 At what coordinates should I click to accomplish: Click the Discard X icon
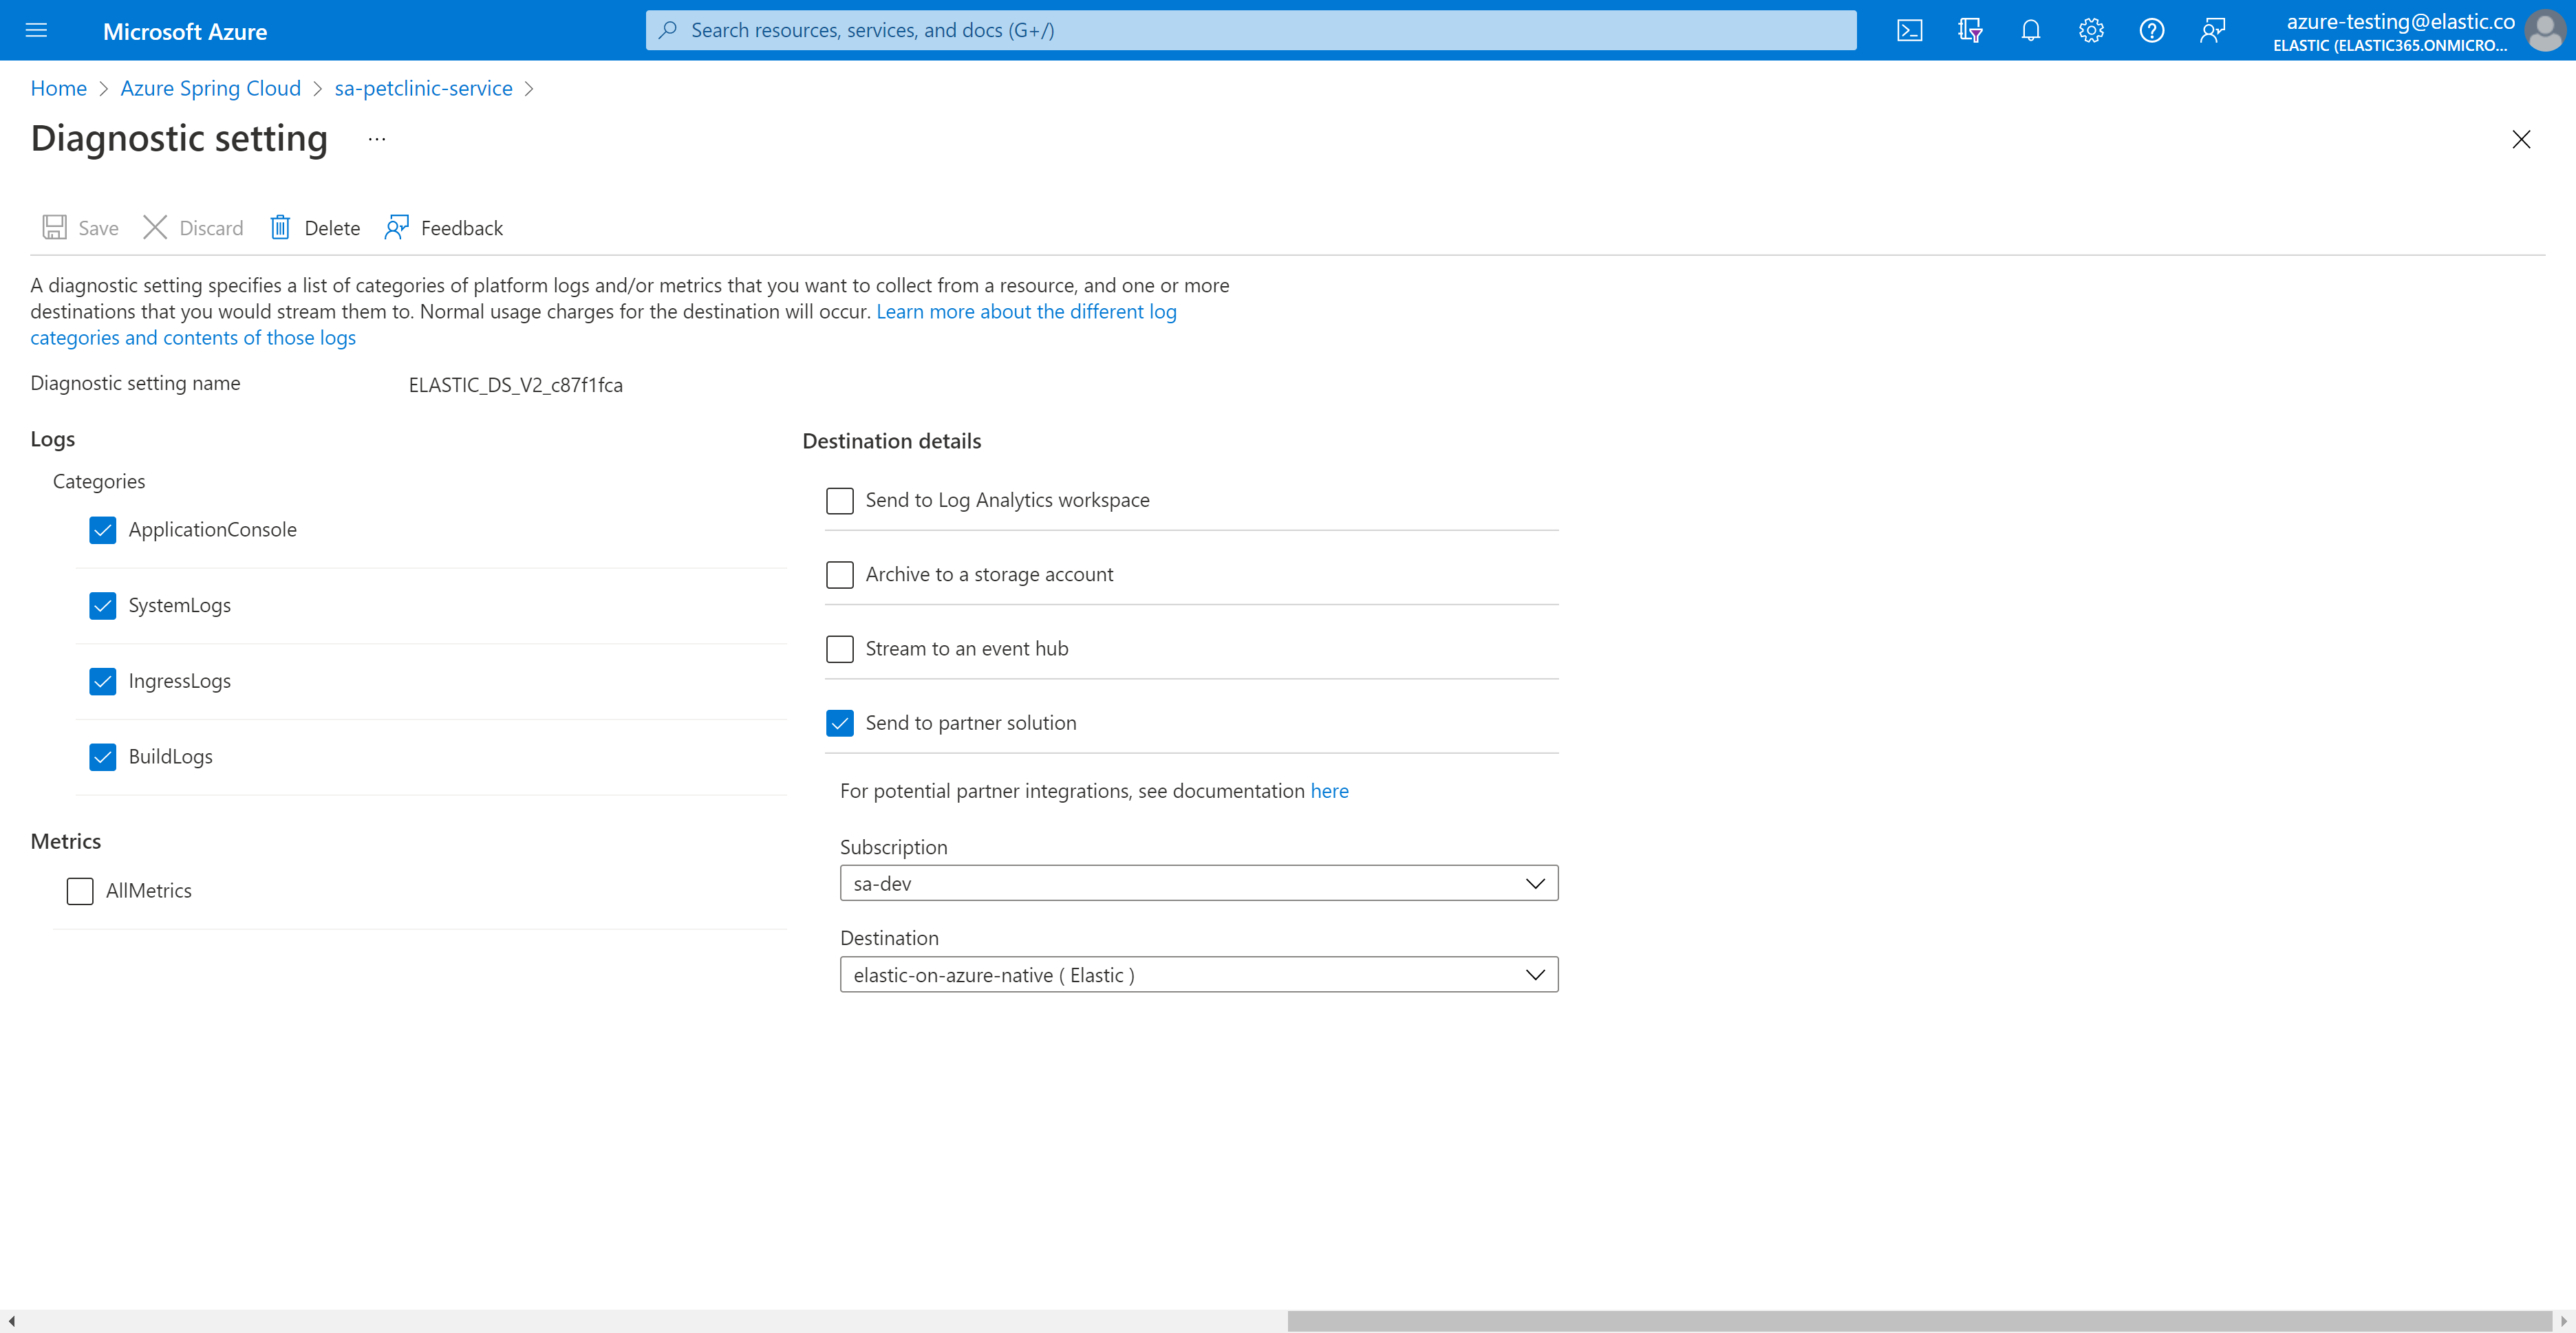point(155,227)
